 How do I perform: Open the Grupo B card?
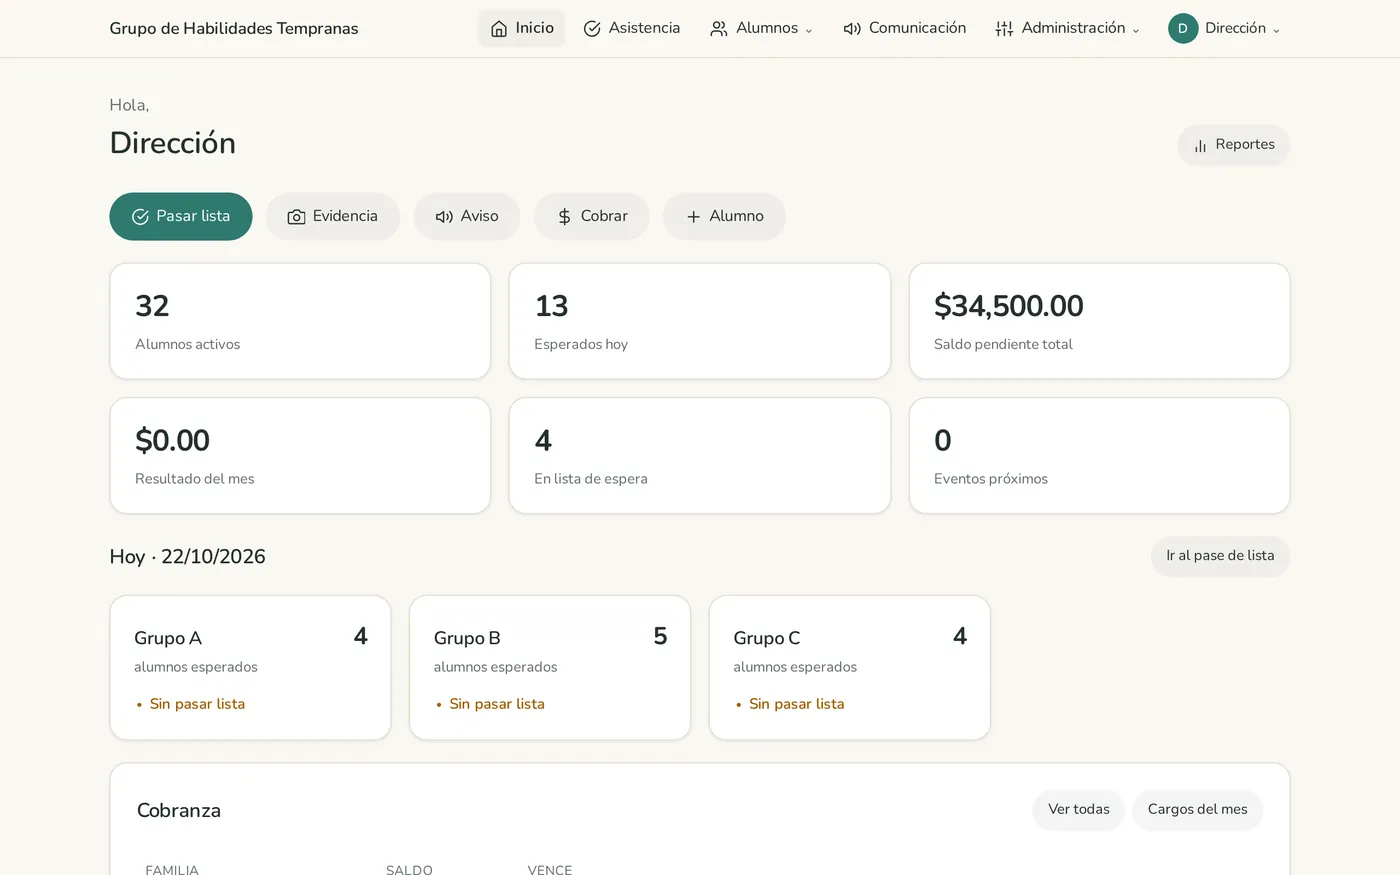(550, 668)
